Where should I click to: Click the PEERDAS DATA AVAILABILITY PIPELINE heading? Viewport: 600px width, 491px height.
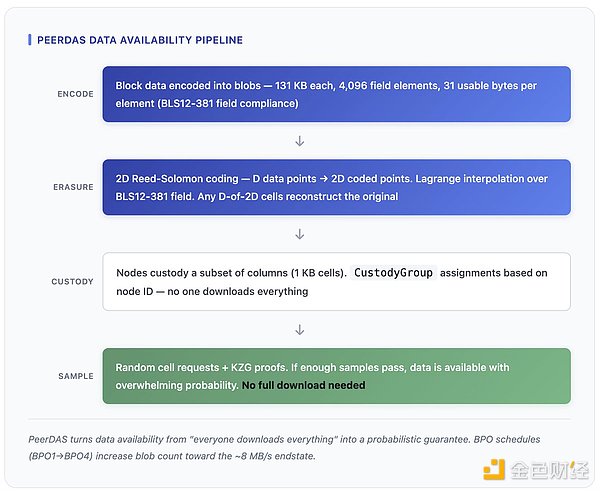(x=139, y=40)
